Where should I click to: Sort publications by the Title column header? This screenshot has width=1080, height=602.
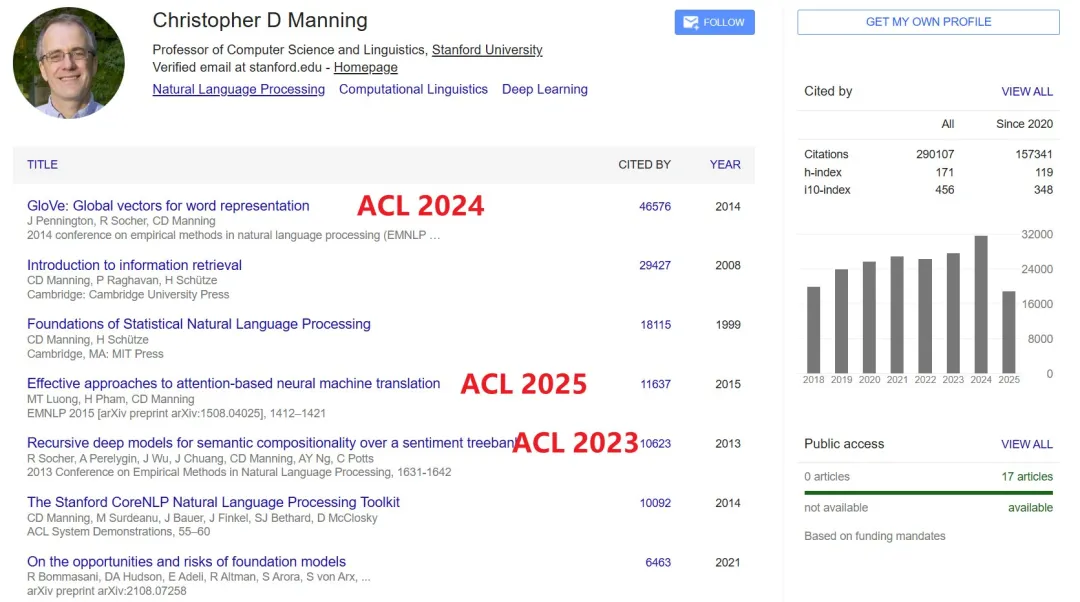tap(42, 164)
